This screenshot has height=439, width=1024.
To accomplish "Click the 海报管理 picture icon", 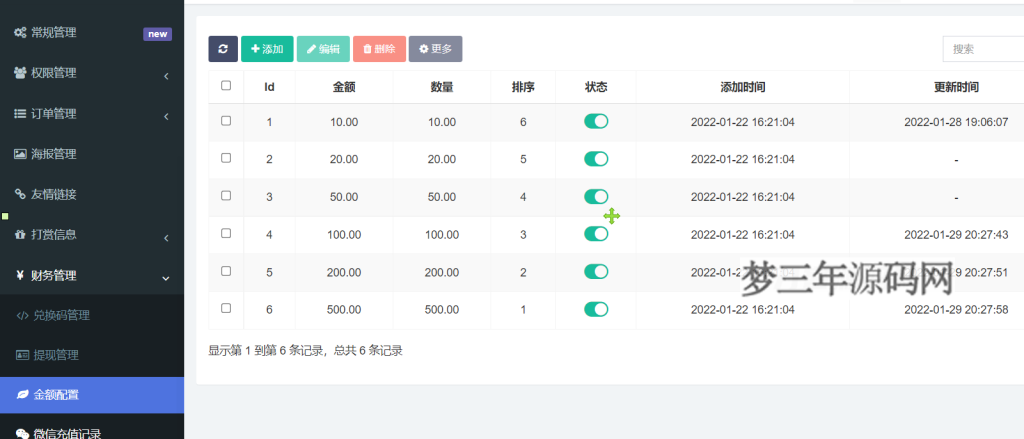I will coord(20,154).
